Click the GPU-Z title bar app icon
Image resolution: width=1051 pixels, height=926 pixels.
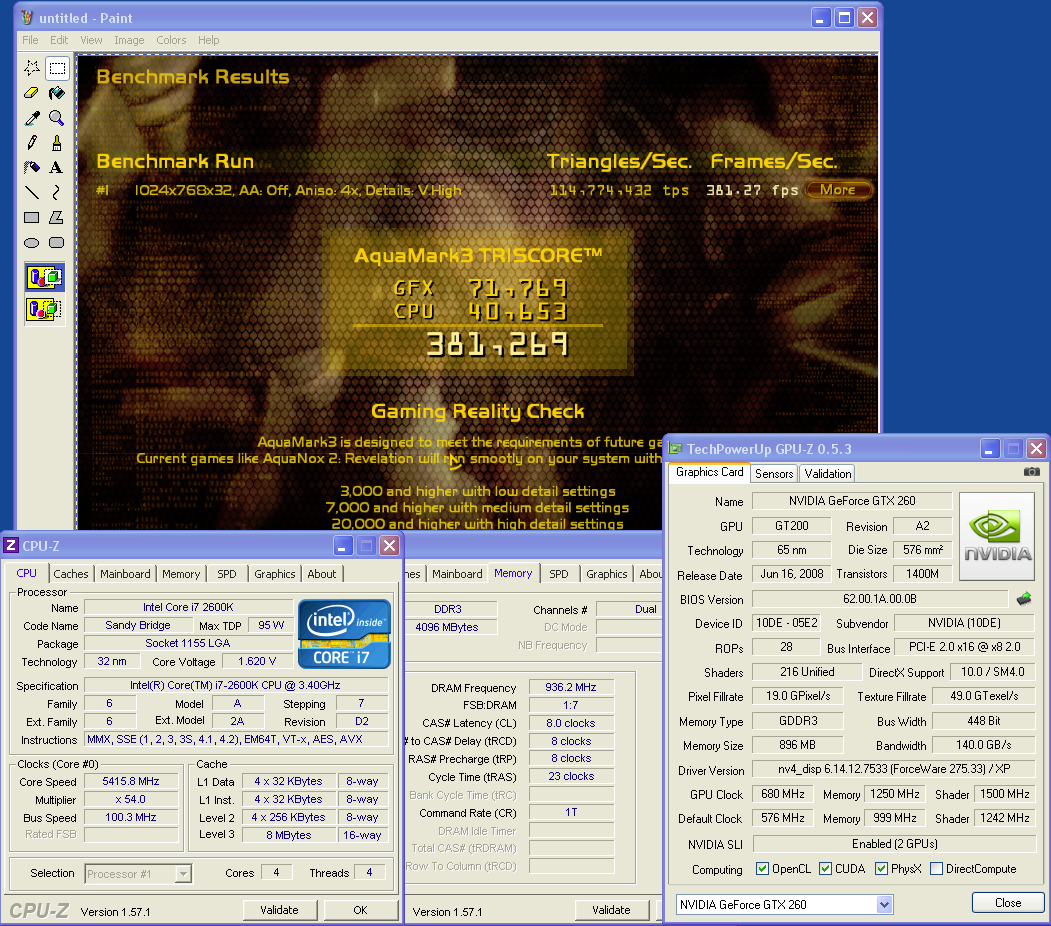click(676, 448)
